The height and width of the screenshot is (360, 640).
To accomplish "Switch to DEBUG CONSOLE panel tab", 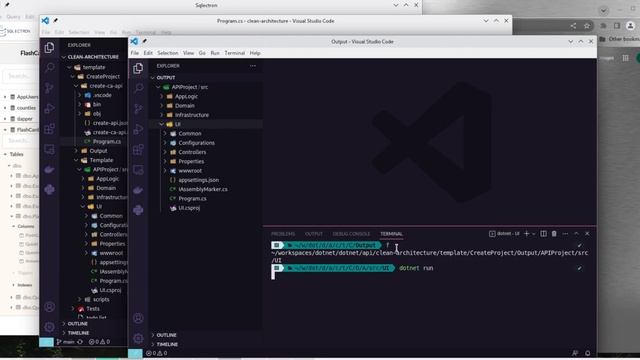I will click(351, 234).
